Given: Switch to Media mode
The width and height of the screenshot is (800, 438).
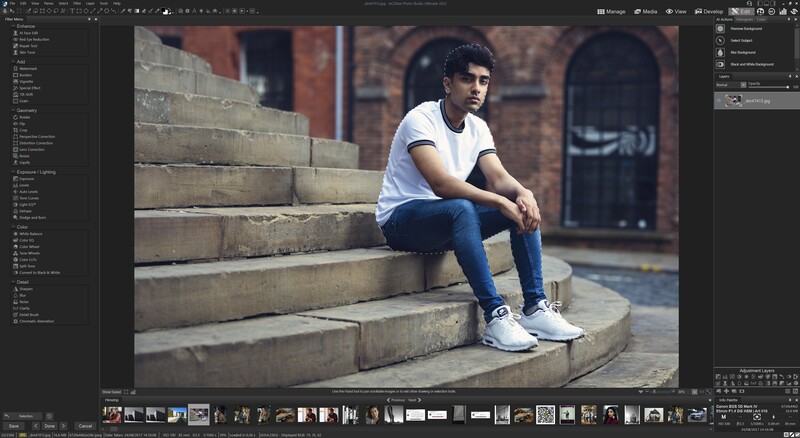Looking at the screenshot, I should [x=645, y=11].
